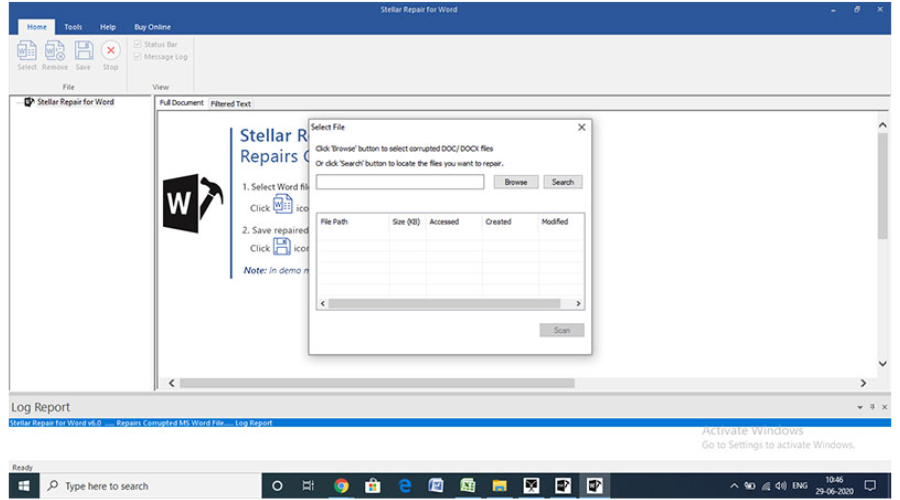900x500 pixels.
Task: Click the Modified column header
Action: pos(561,222)
